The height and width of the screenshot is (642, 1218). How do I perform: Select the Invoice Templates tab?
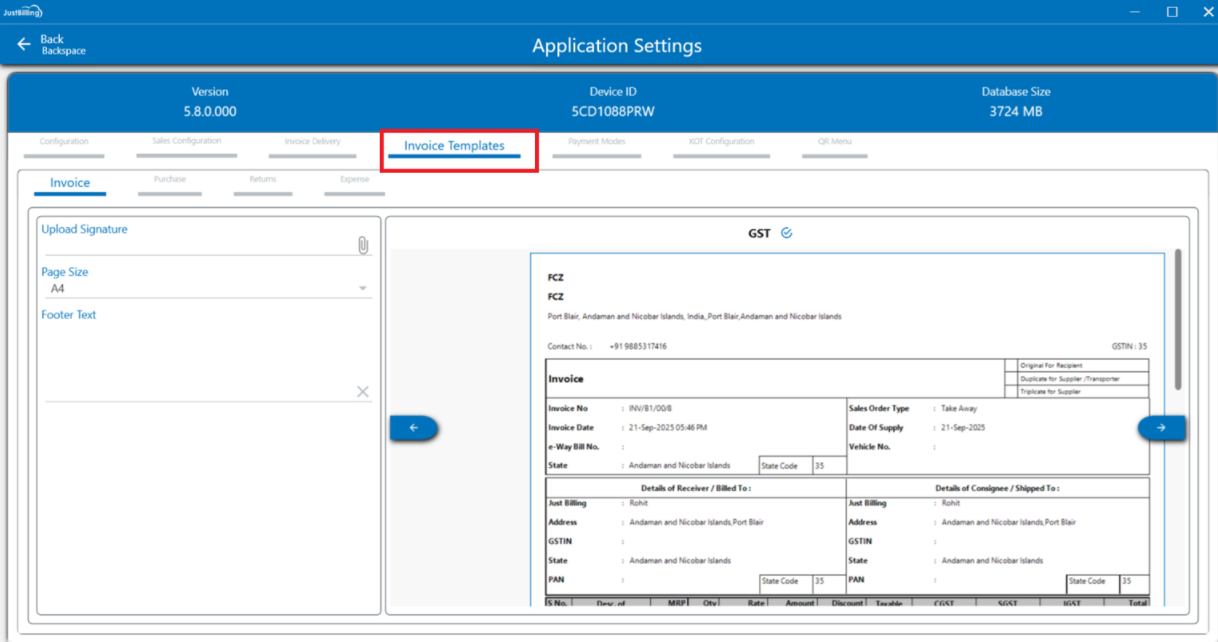tap(454, 146)
